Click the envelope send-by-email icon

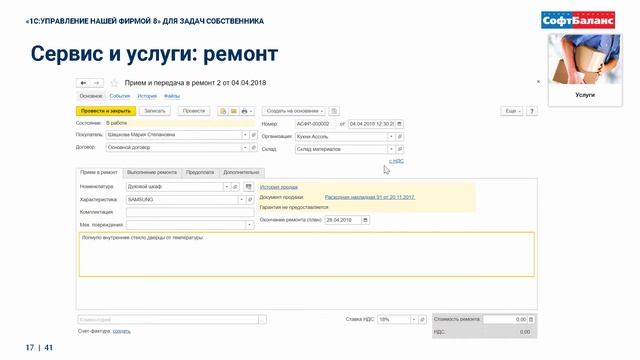click(233, 111)
